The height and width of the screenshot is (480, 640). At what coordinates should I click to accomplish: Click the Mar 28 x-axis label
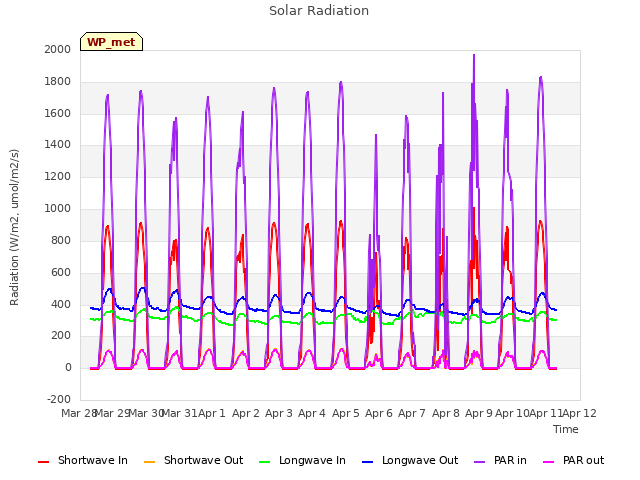pos(78,413)
